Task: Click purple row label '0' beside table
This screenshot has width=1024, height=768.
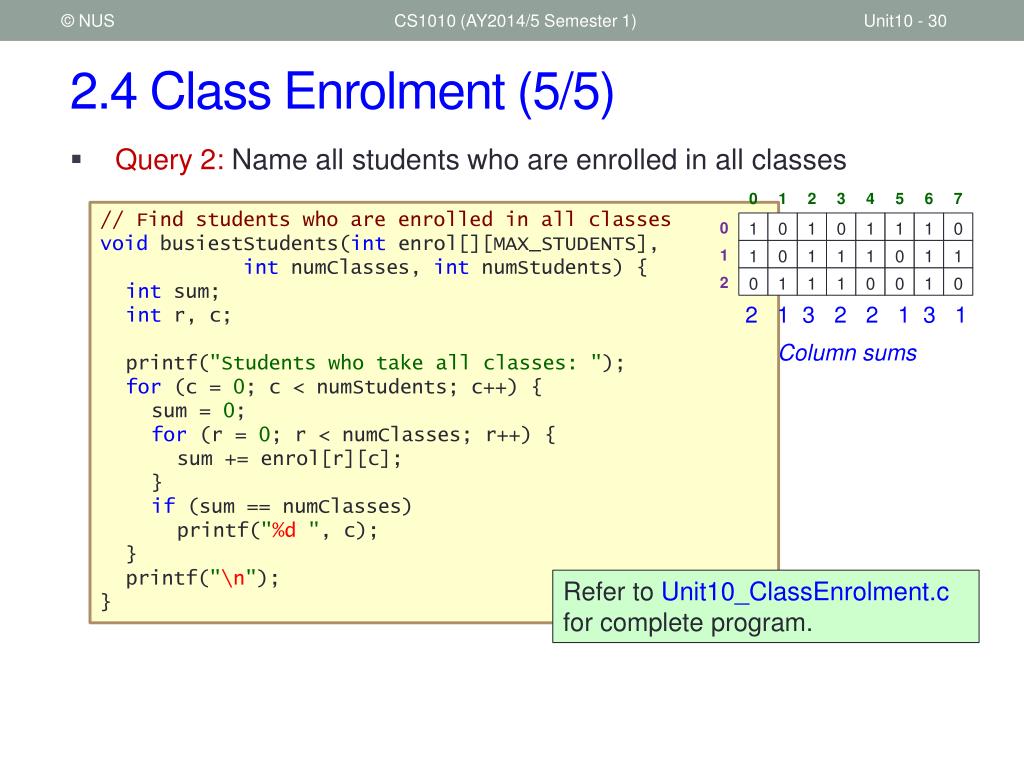Action: pyautogui.click(x=724, y=228)
